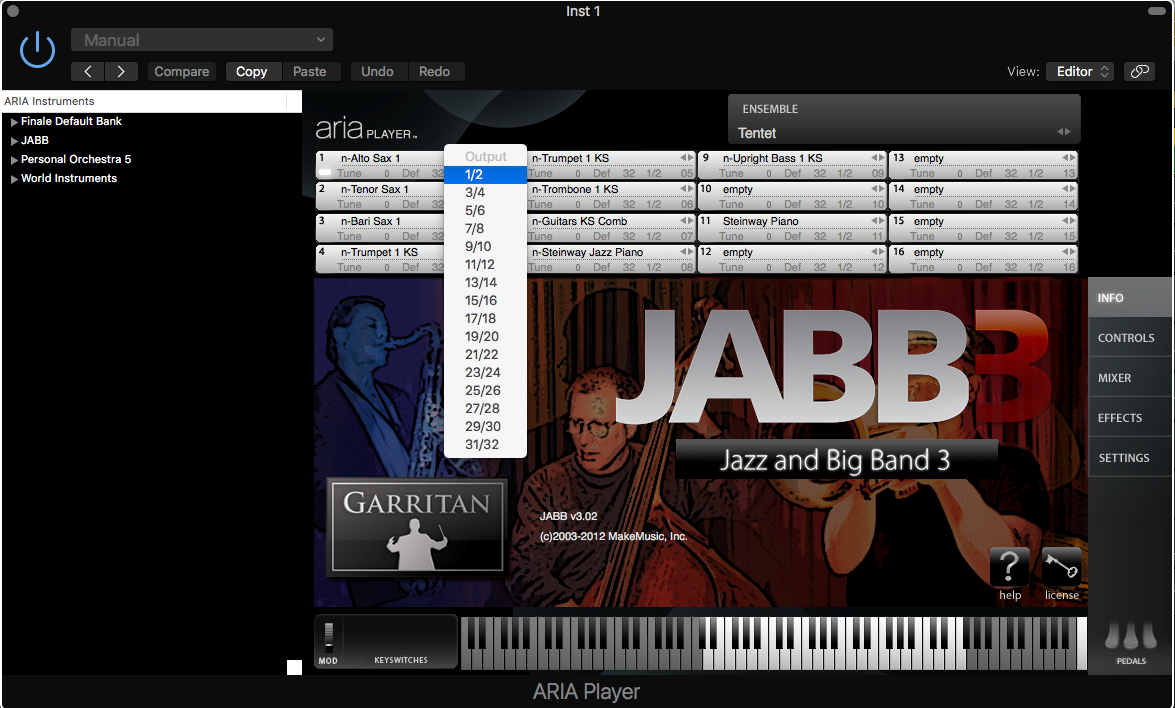The image size is (1175, 708).
Task: Select the Finale Default Bank label
Action: [x=71, y=121]
